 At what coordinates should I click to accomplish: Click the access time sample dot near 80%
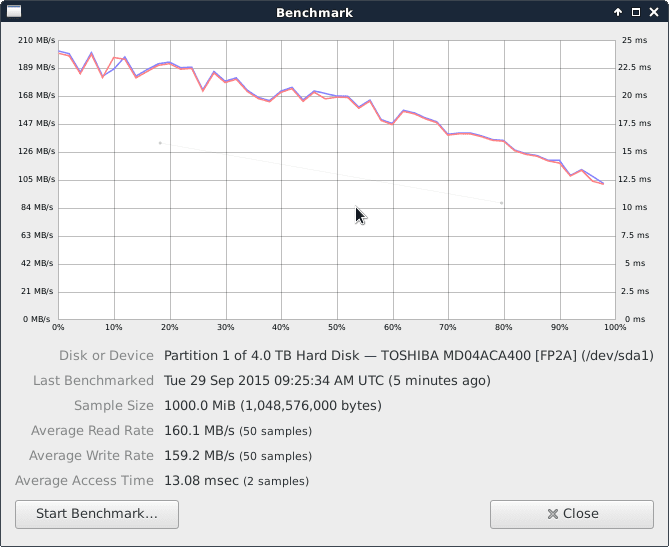[x=501, y=203]
